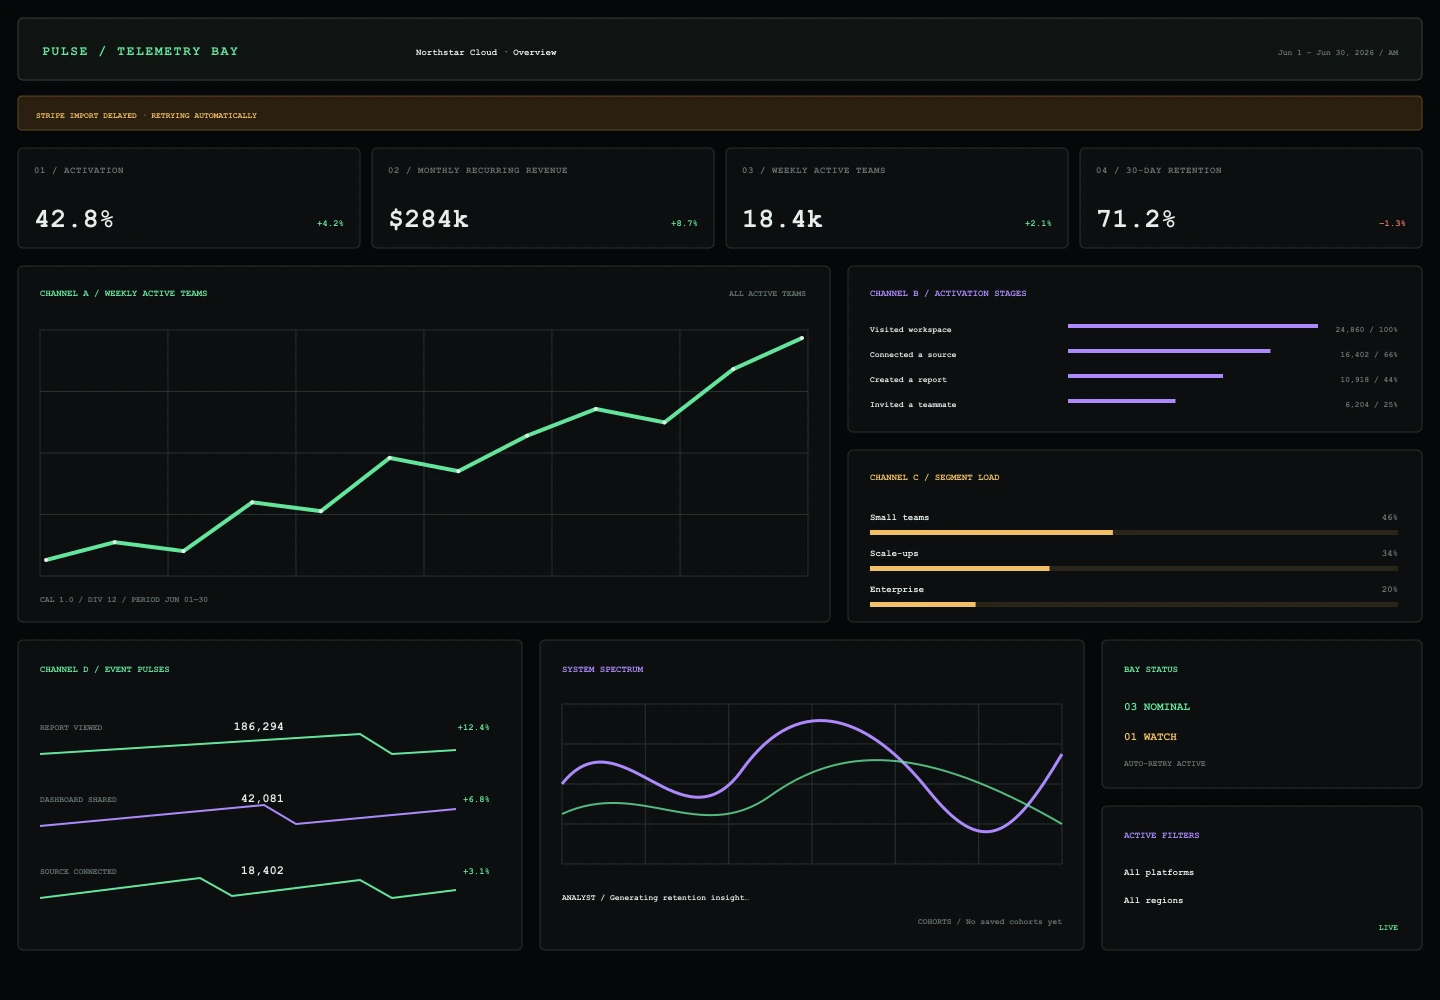Click the +6.8% dashboard shared change
Image resolution: width=1440 pixels, height=1000 pixels.
point(476,799)
